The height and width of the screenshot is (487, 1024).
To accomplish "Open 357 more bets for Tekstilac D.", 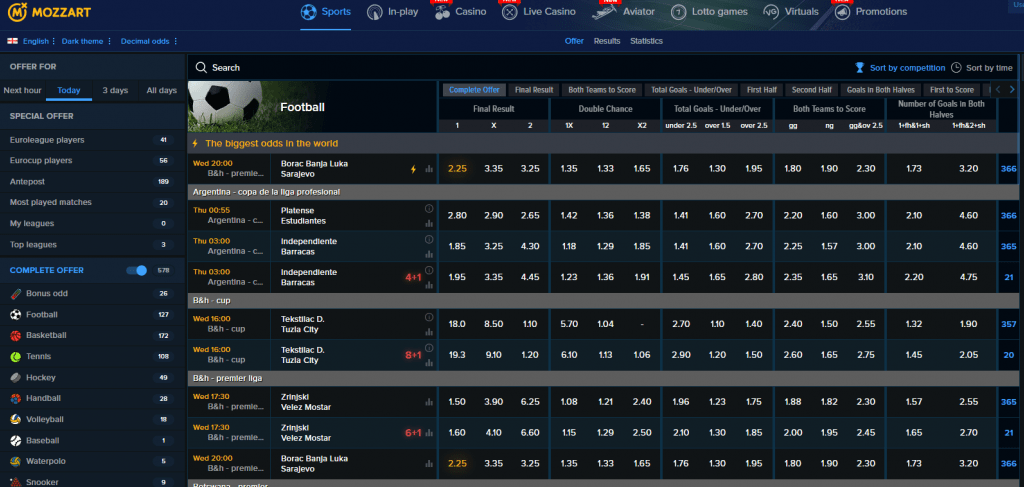I will click(1008, 324).
